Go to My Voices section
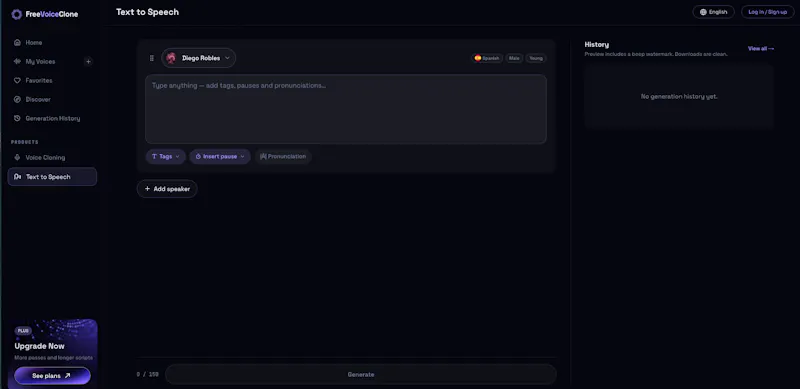This screenshot has width=800, height=389. tap(40, 61)
